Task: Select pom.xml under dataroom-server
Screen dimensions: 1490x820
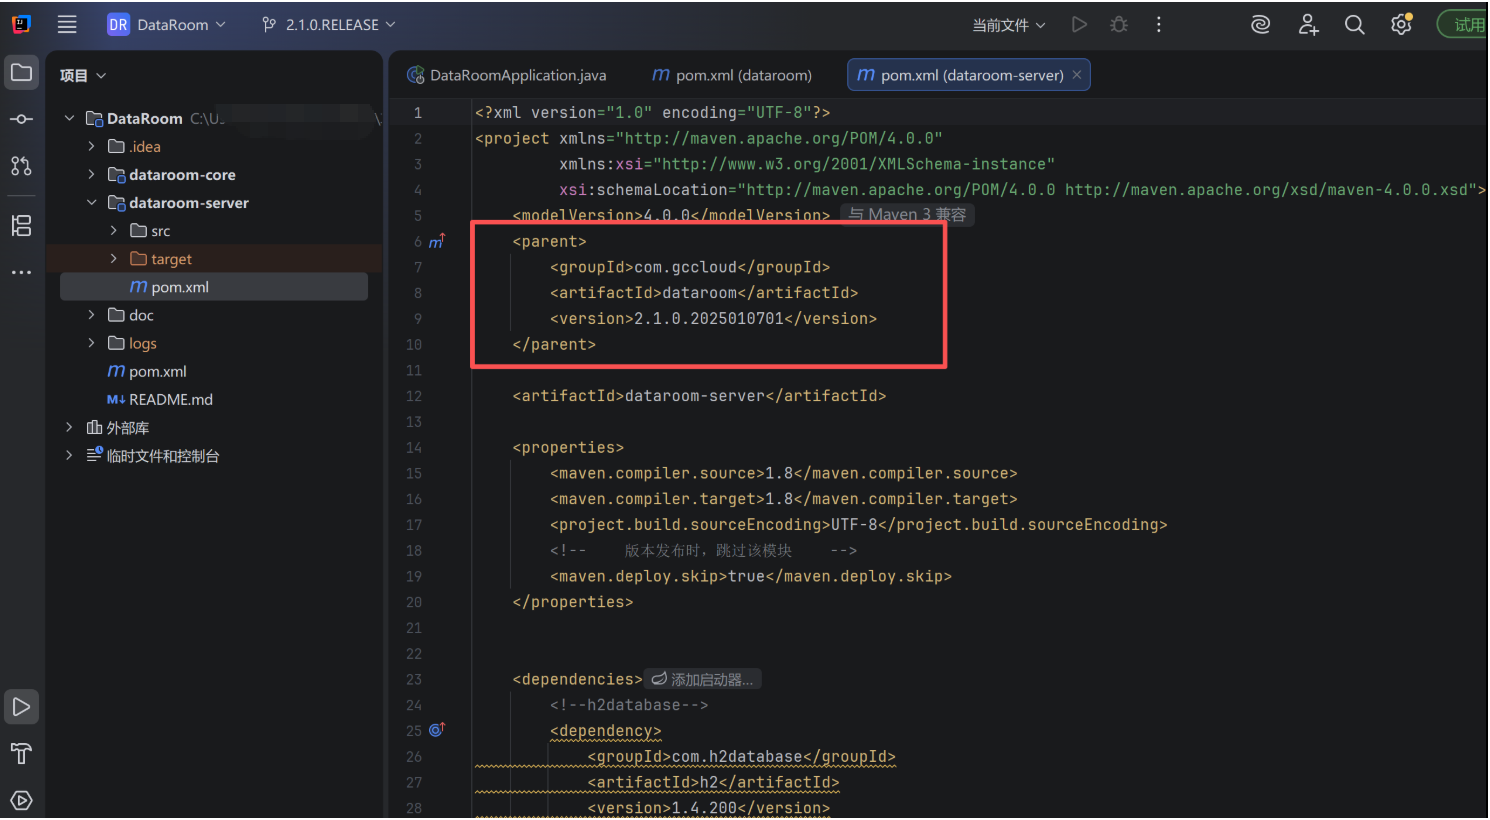Action: coord(214,287)
